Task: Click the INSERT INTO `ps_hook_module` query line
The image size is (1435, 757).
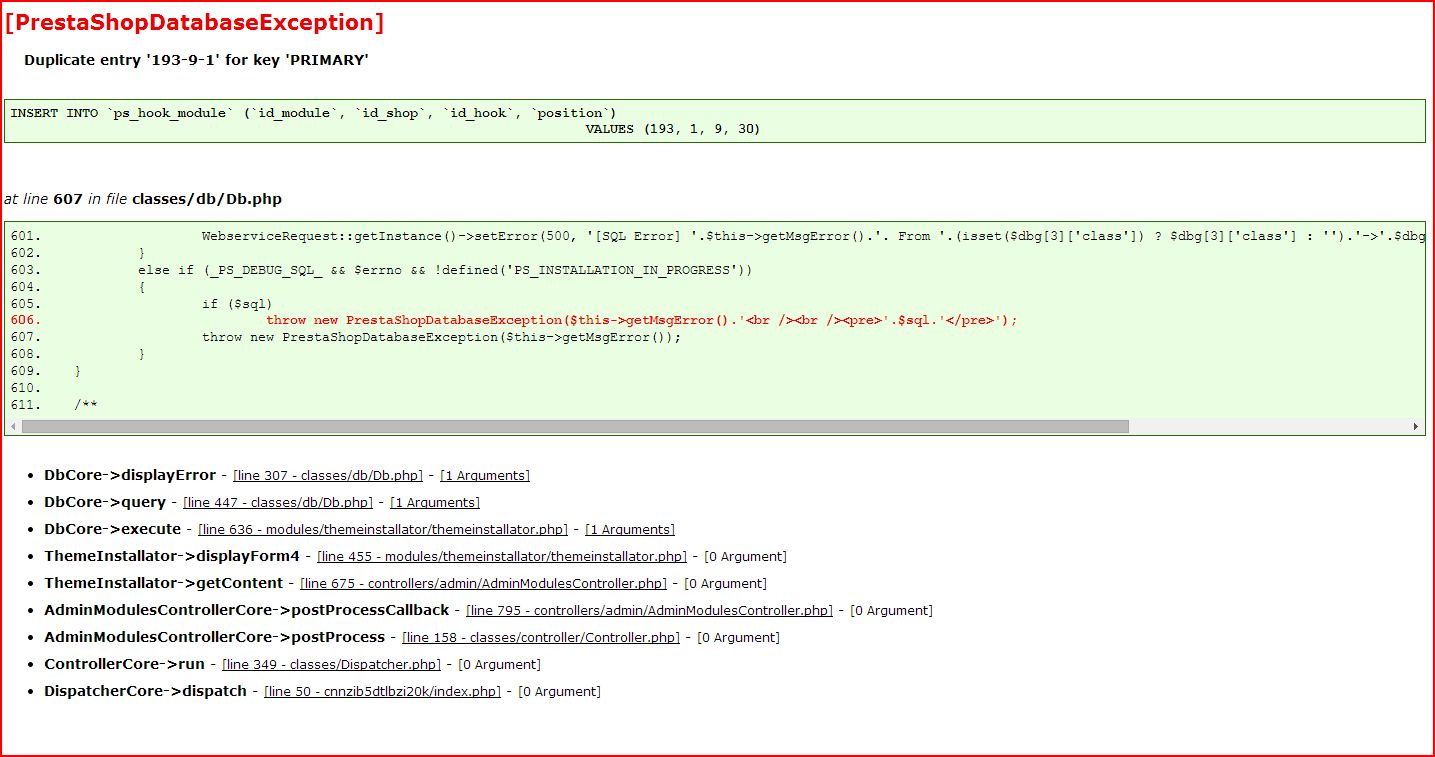Action: click(313, 113)
